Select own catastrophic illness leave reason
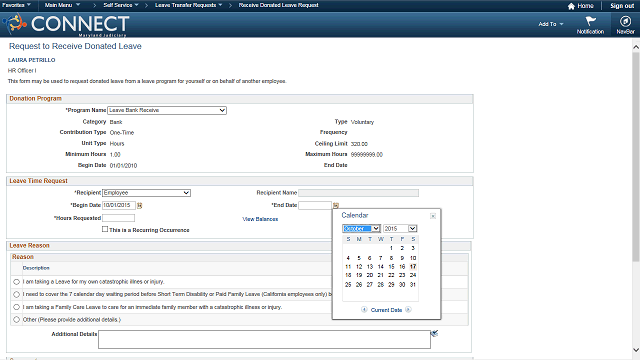This screenshot has width=640, height=360. [x=16, y=282]
